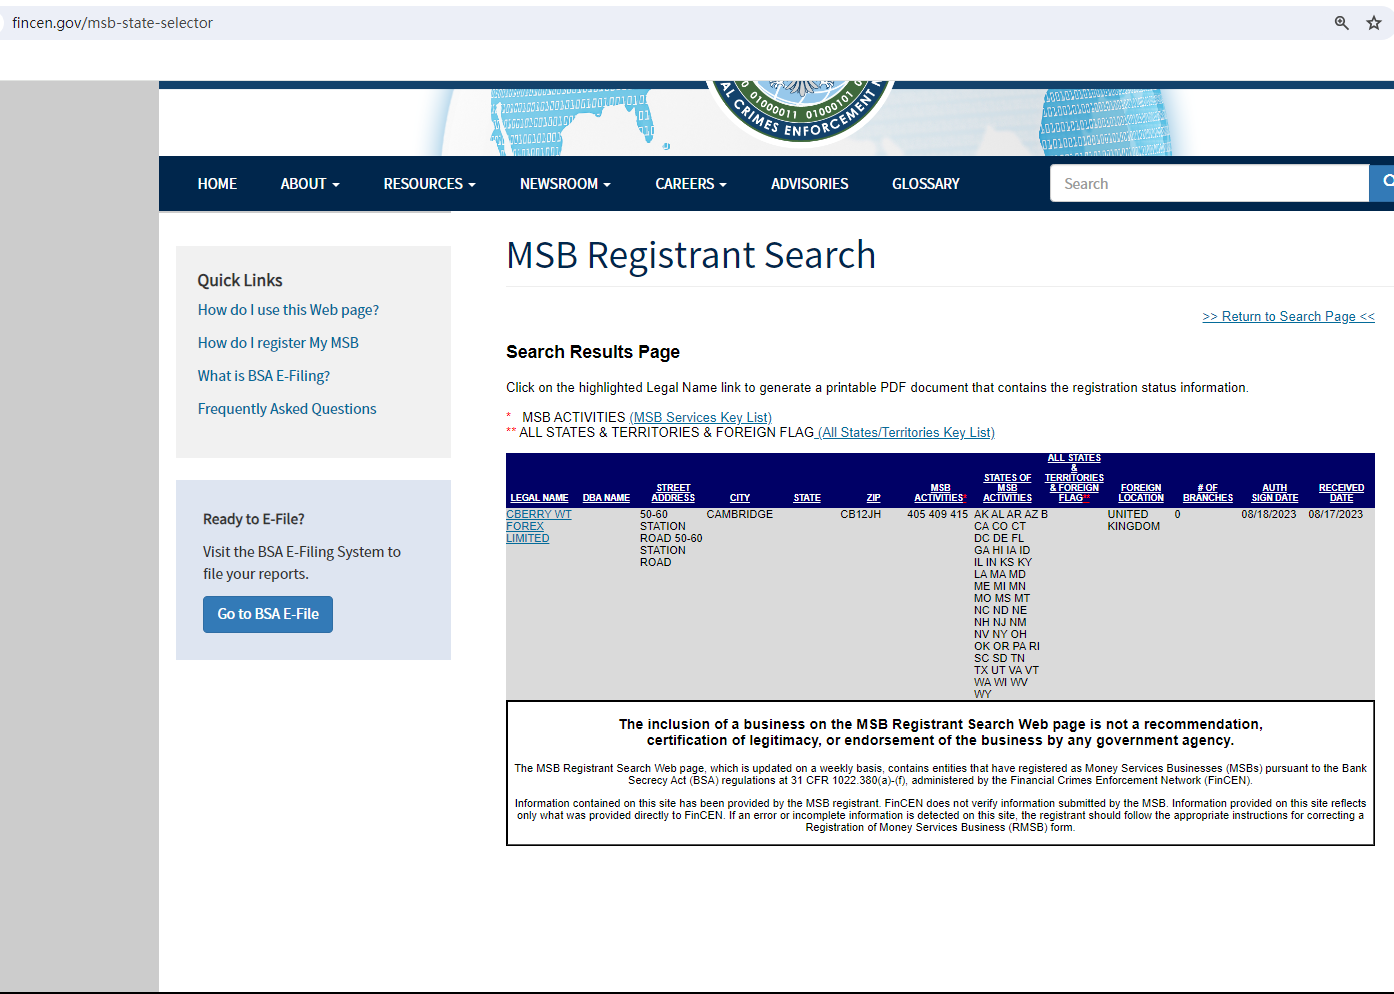Viewport: 1394px width, 994px height.
Task: Open the ADVISORIES menu item
Action: (x=809, y=184)
